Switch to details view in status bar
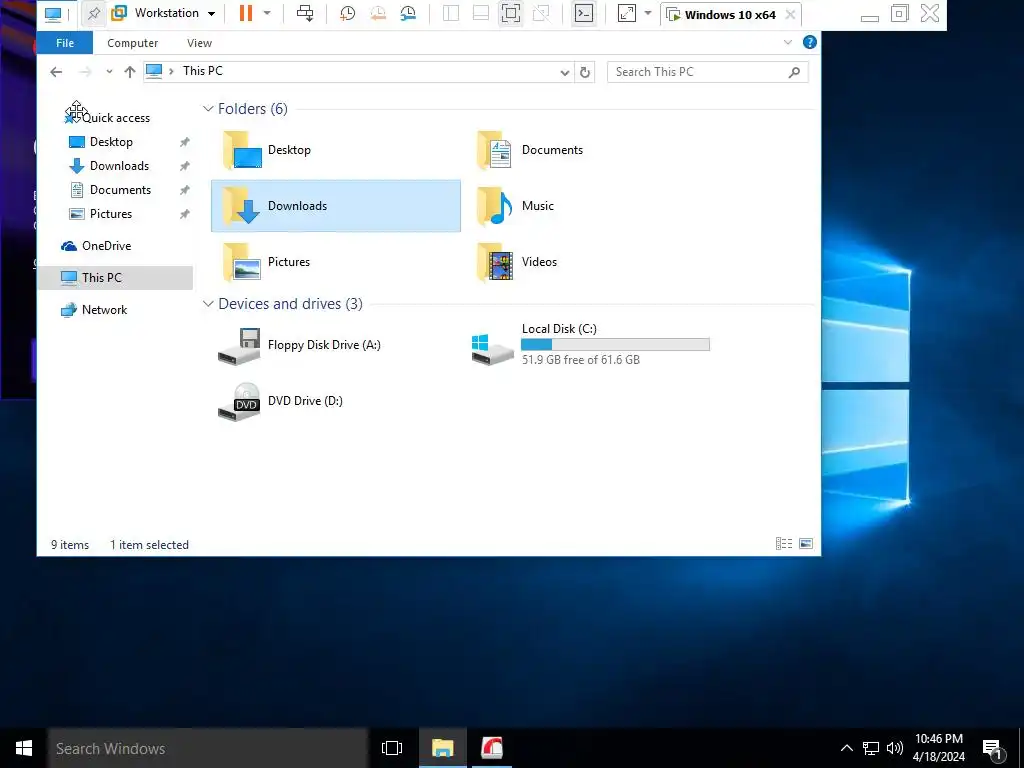The height and width of the screenshot is (768, 1024). coord(784,543)
